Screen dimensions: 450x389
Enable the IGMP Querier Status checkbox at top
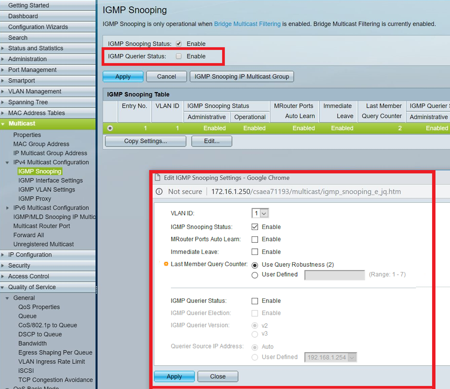click(179, 56)
